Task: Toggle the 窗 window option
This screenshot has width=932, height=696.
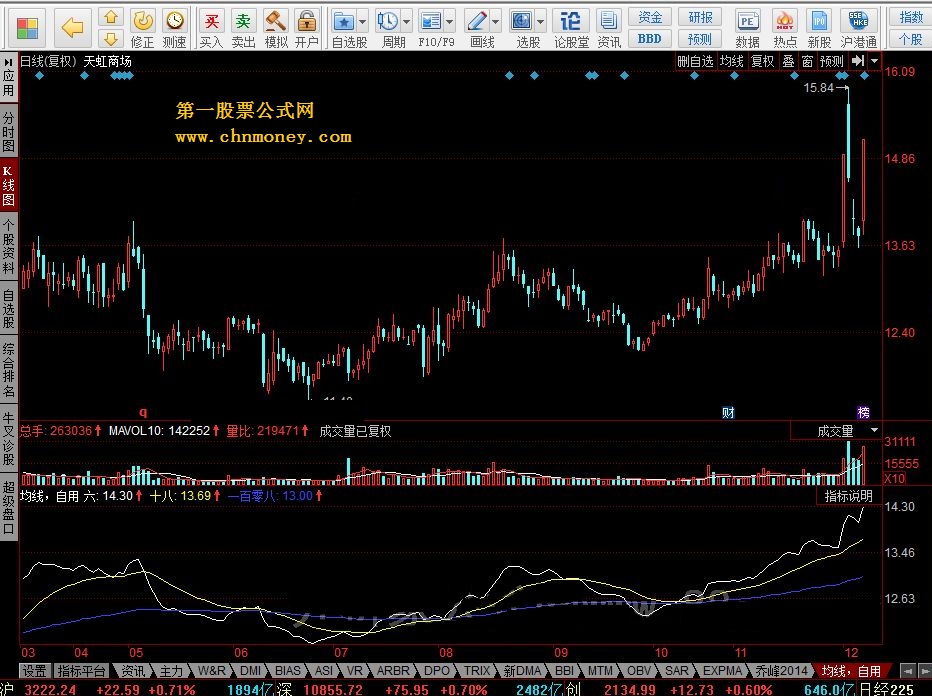Action: pos(807,61)
